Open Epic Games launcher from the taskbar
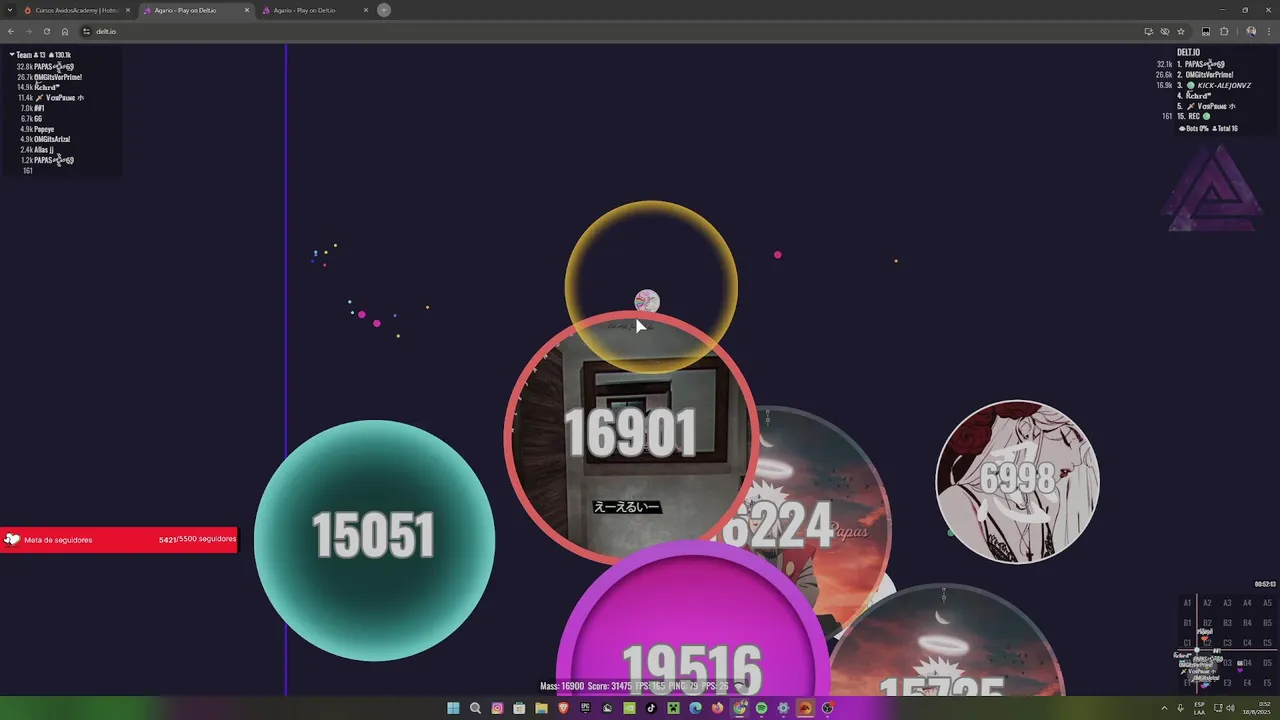 [585, 708]
